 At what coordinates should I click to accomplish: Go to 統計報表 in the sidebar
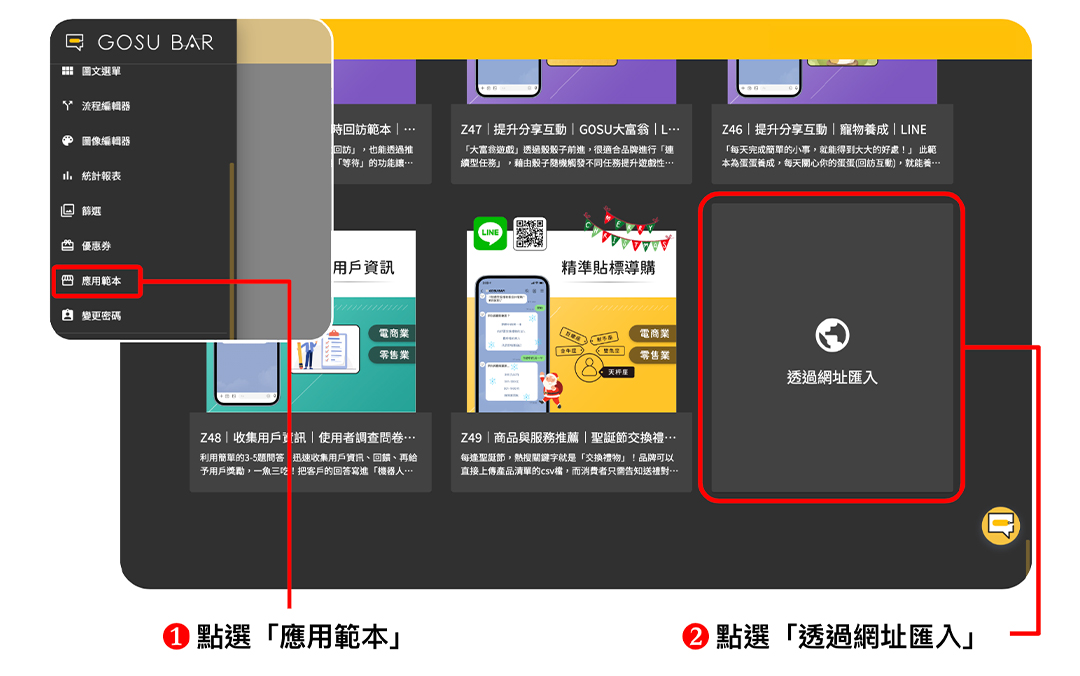pyautogui.click(x=101, y=176)
